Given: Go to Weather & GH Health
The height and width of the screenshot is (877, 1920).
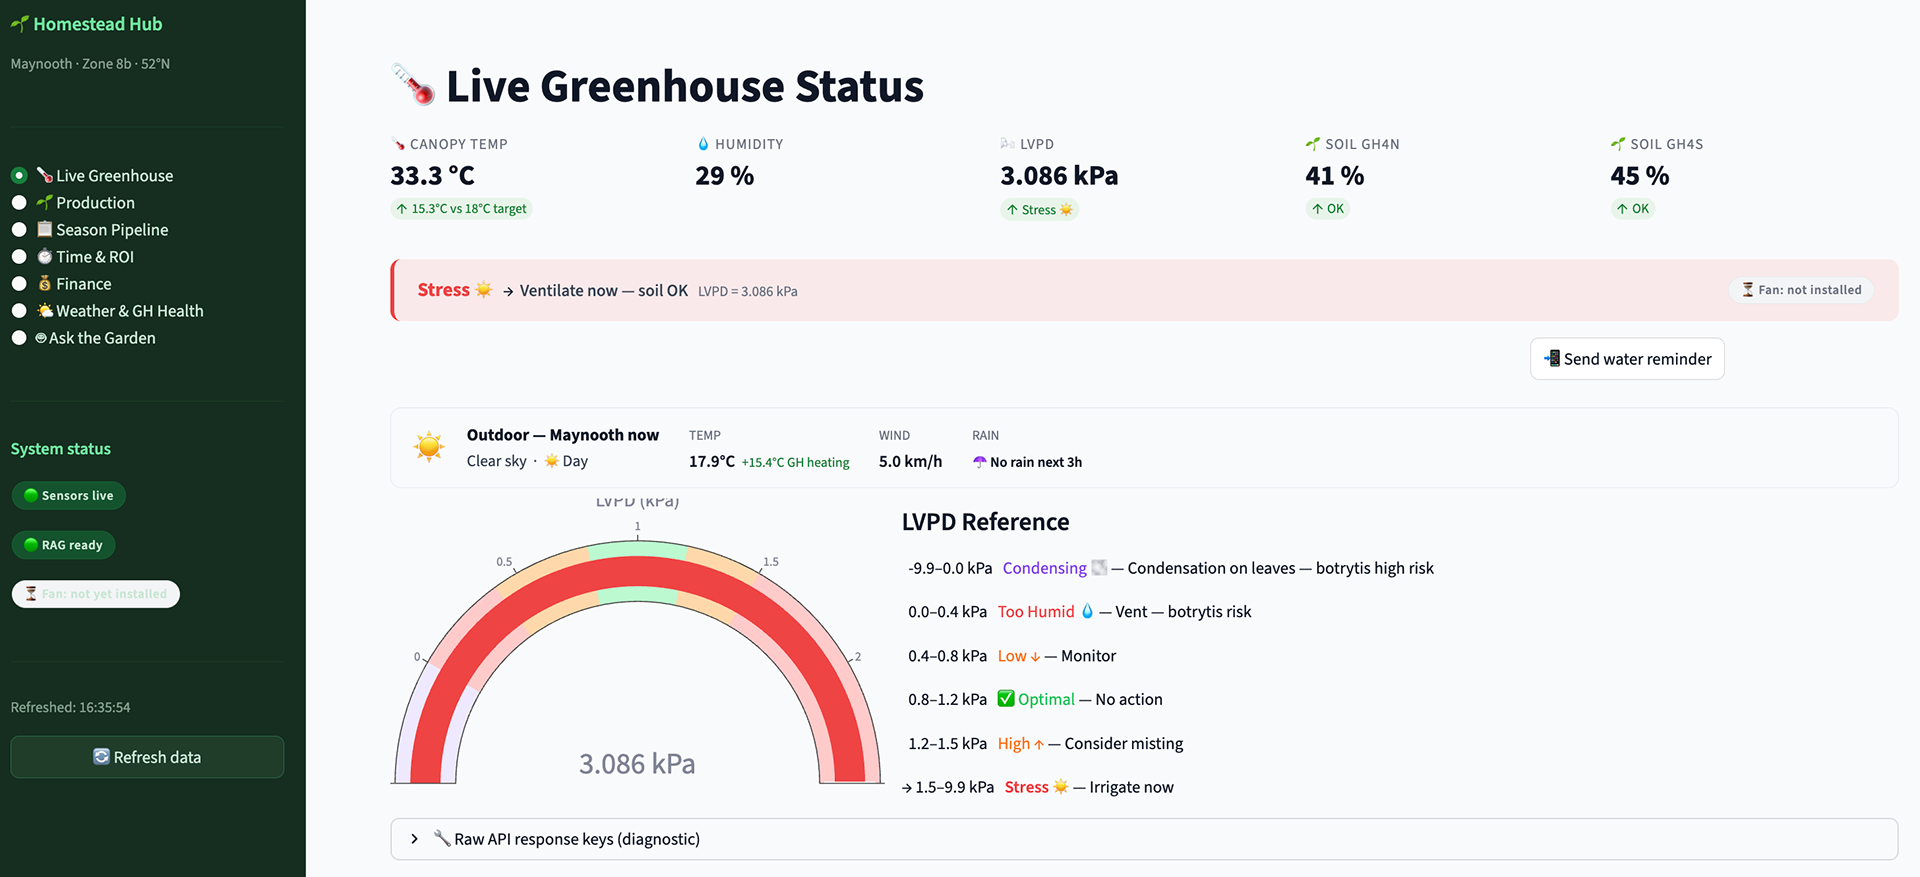Looking at the screenshot, I should (x=129, y=311).
